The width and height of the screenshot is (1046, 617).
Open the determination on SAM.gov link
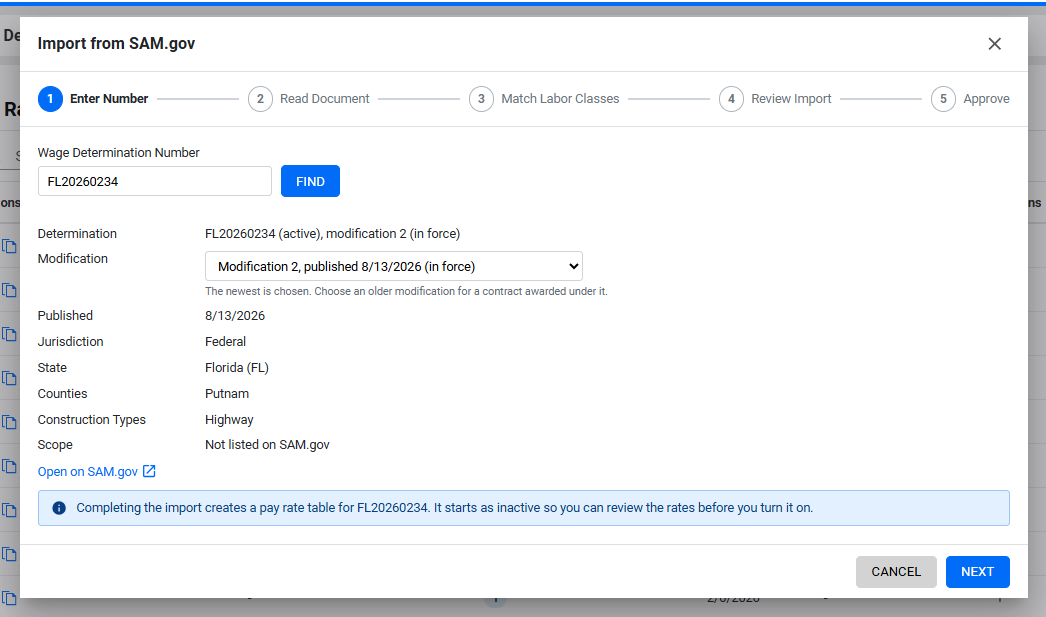coord(97,472)
